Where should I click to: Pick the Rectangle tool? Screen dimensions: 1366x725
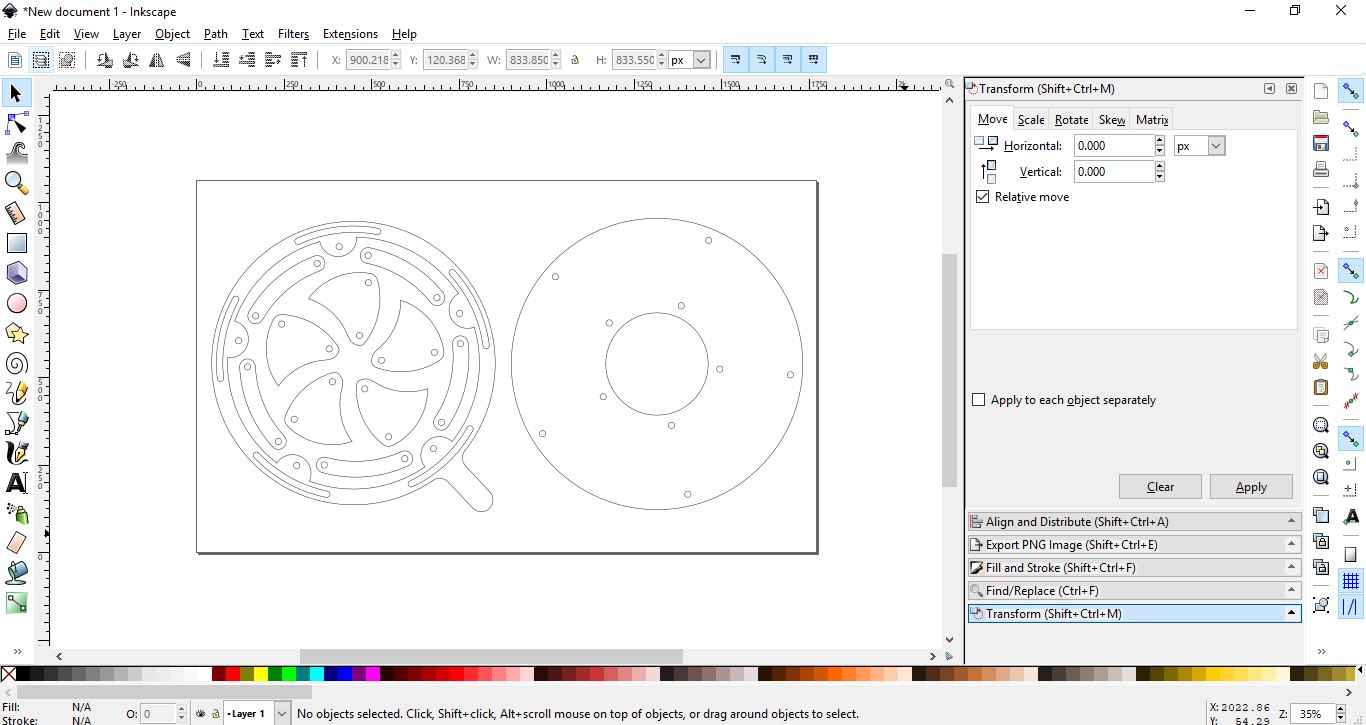click(16, 243)
